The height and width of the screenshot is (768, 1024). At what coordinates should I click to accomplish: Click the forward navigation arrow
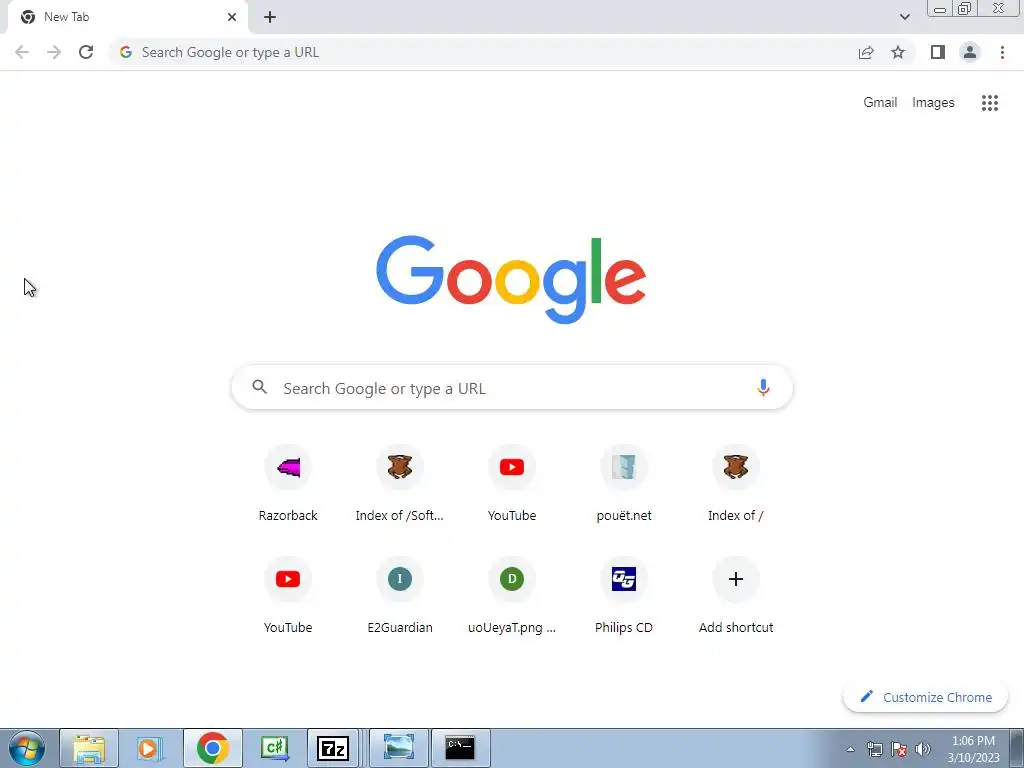[54, 52]
